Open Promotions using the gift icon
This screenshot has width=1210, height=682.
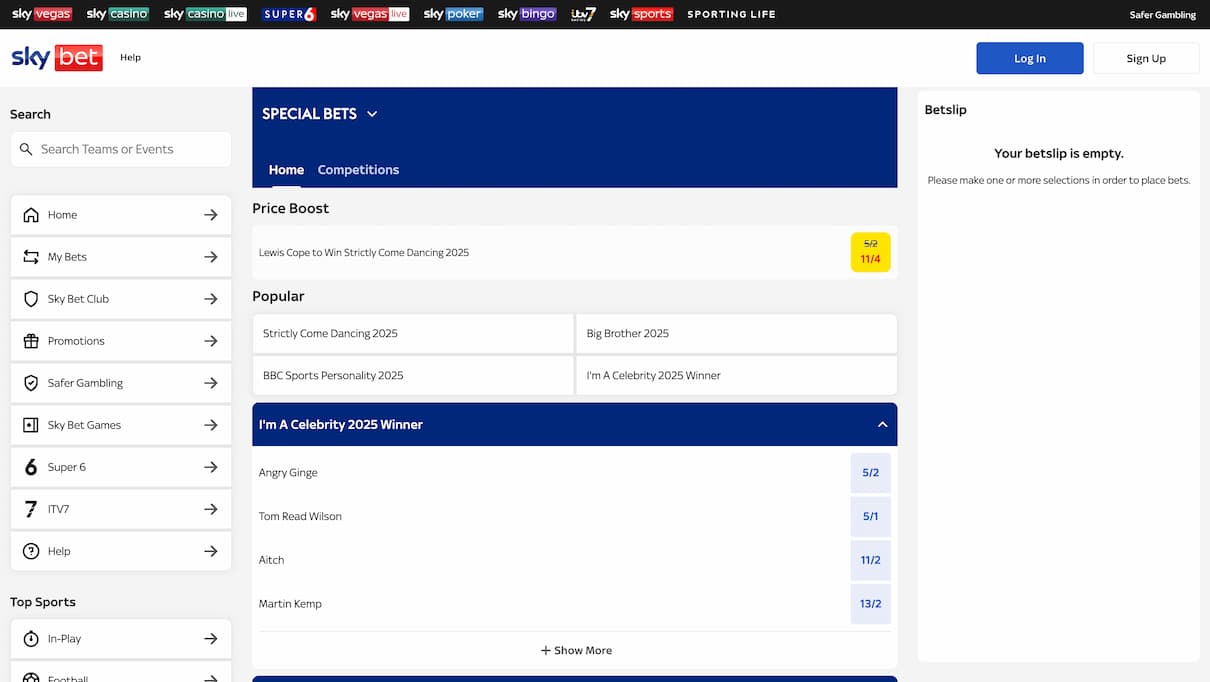(x=30, y=340)
